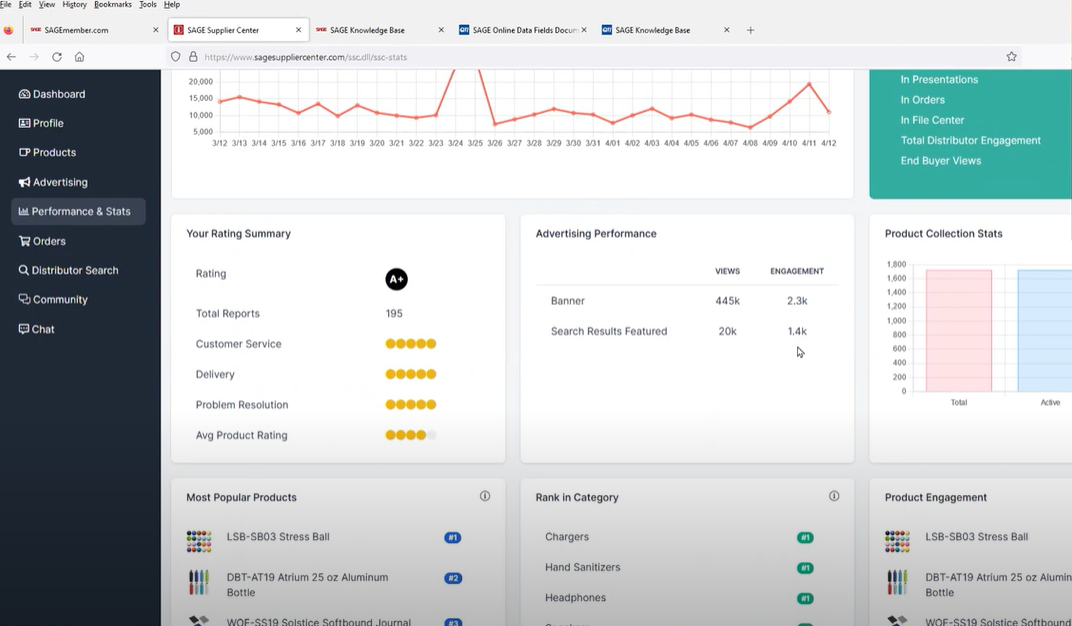Select Performance & Stats in sidebar

click(78, 211)
